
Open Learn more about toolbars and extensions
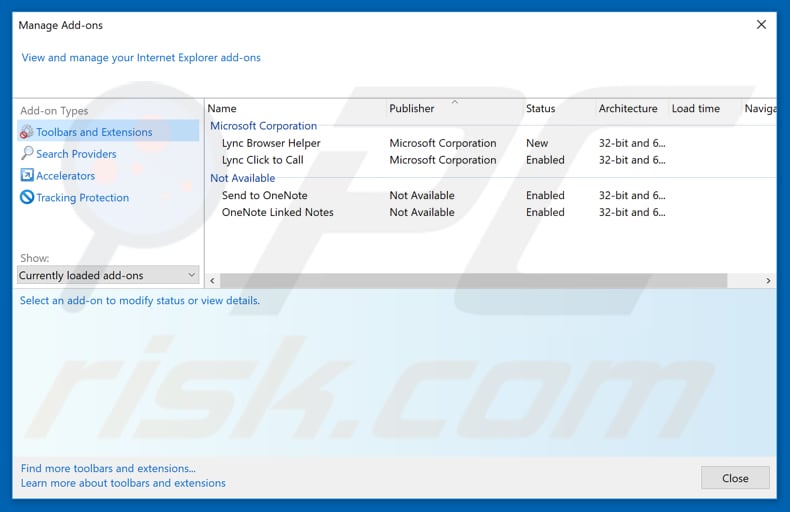coord(123,483)
